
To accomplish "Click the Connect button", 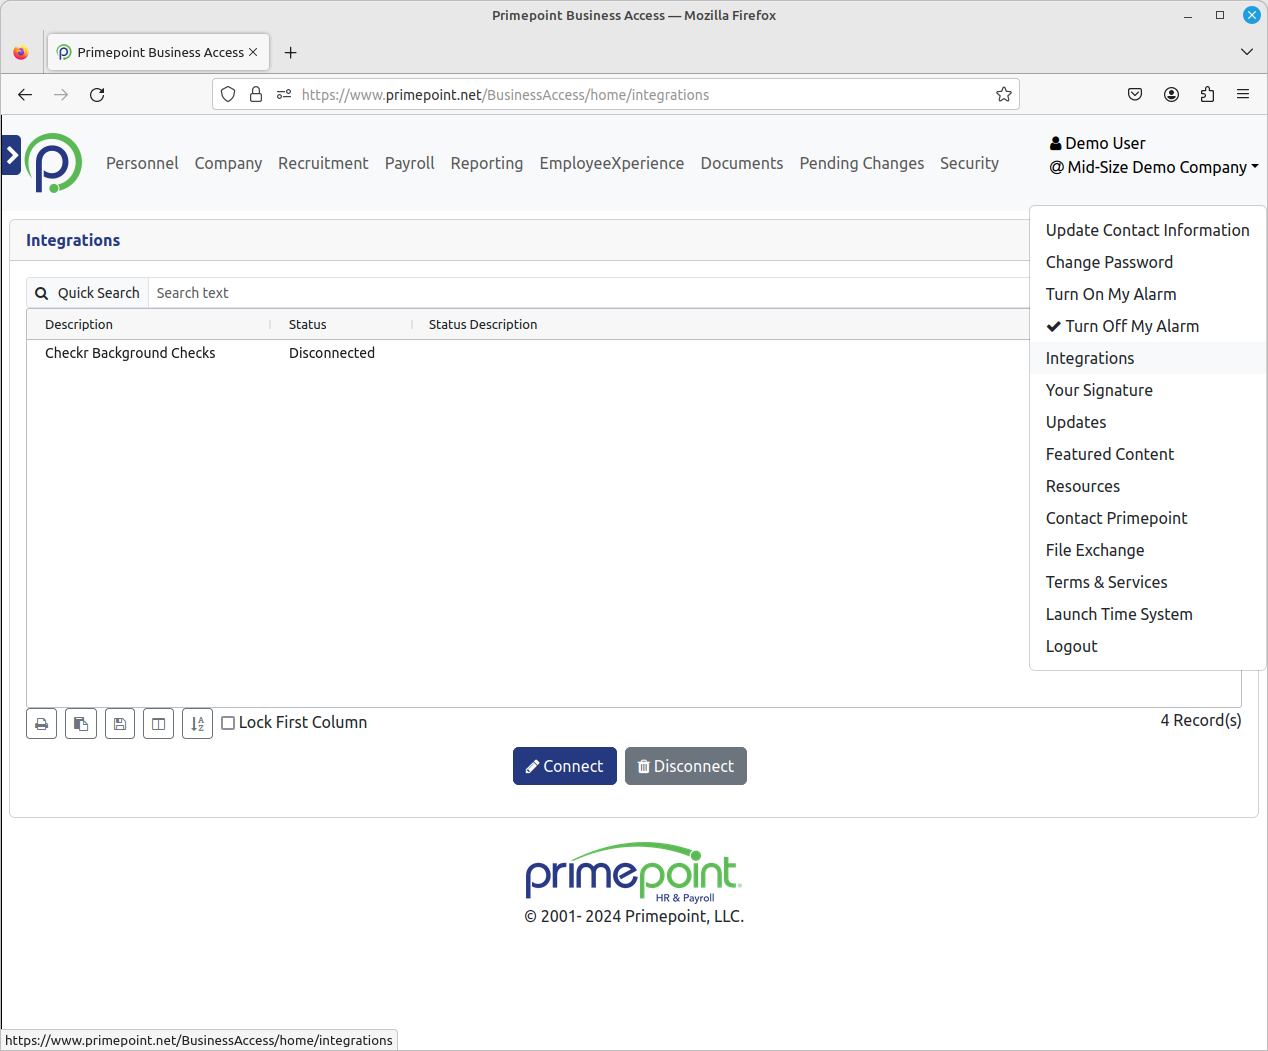I will click(565, 766).
